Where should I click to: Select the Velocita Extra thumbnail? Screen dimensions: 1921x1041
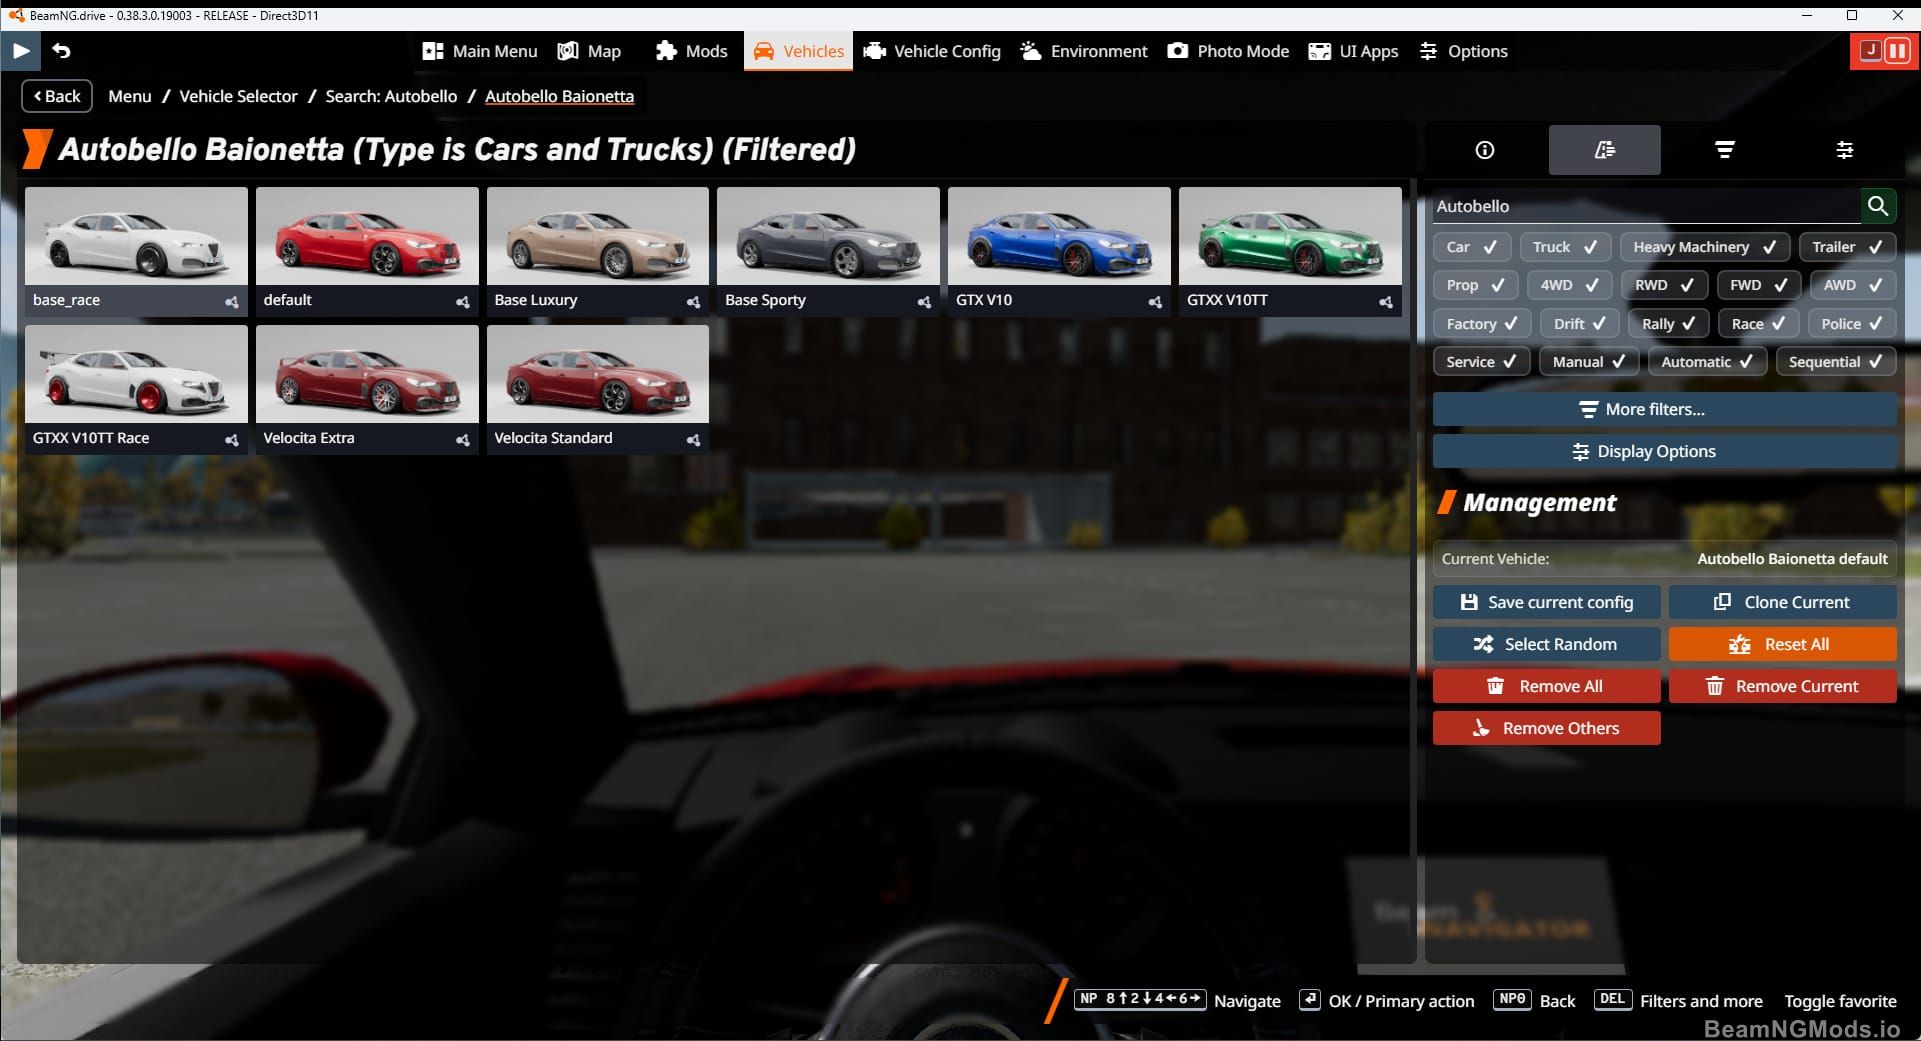coord(367,375)
